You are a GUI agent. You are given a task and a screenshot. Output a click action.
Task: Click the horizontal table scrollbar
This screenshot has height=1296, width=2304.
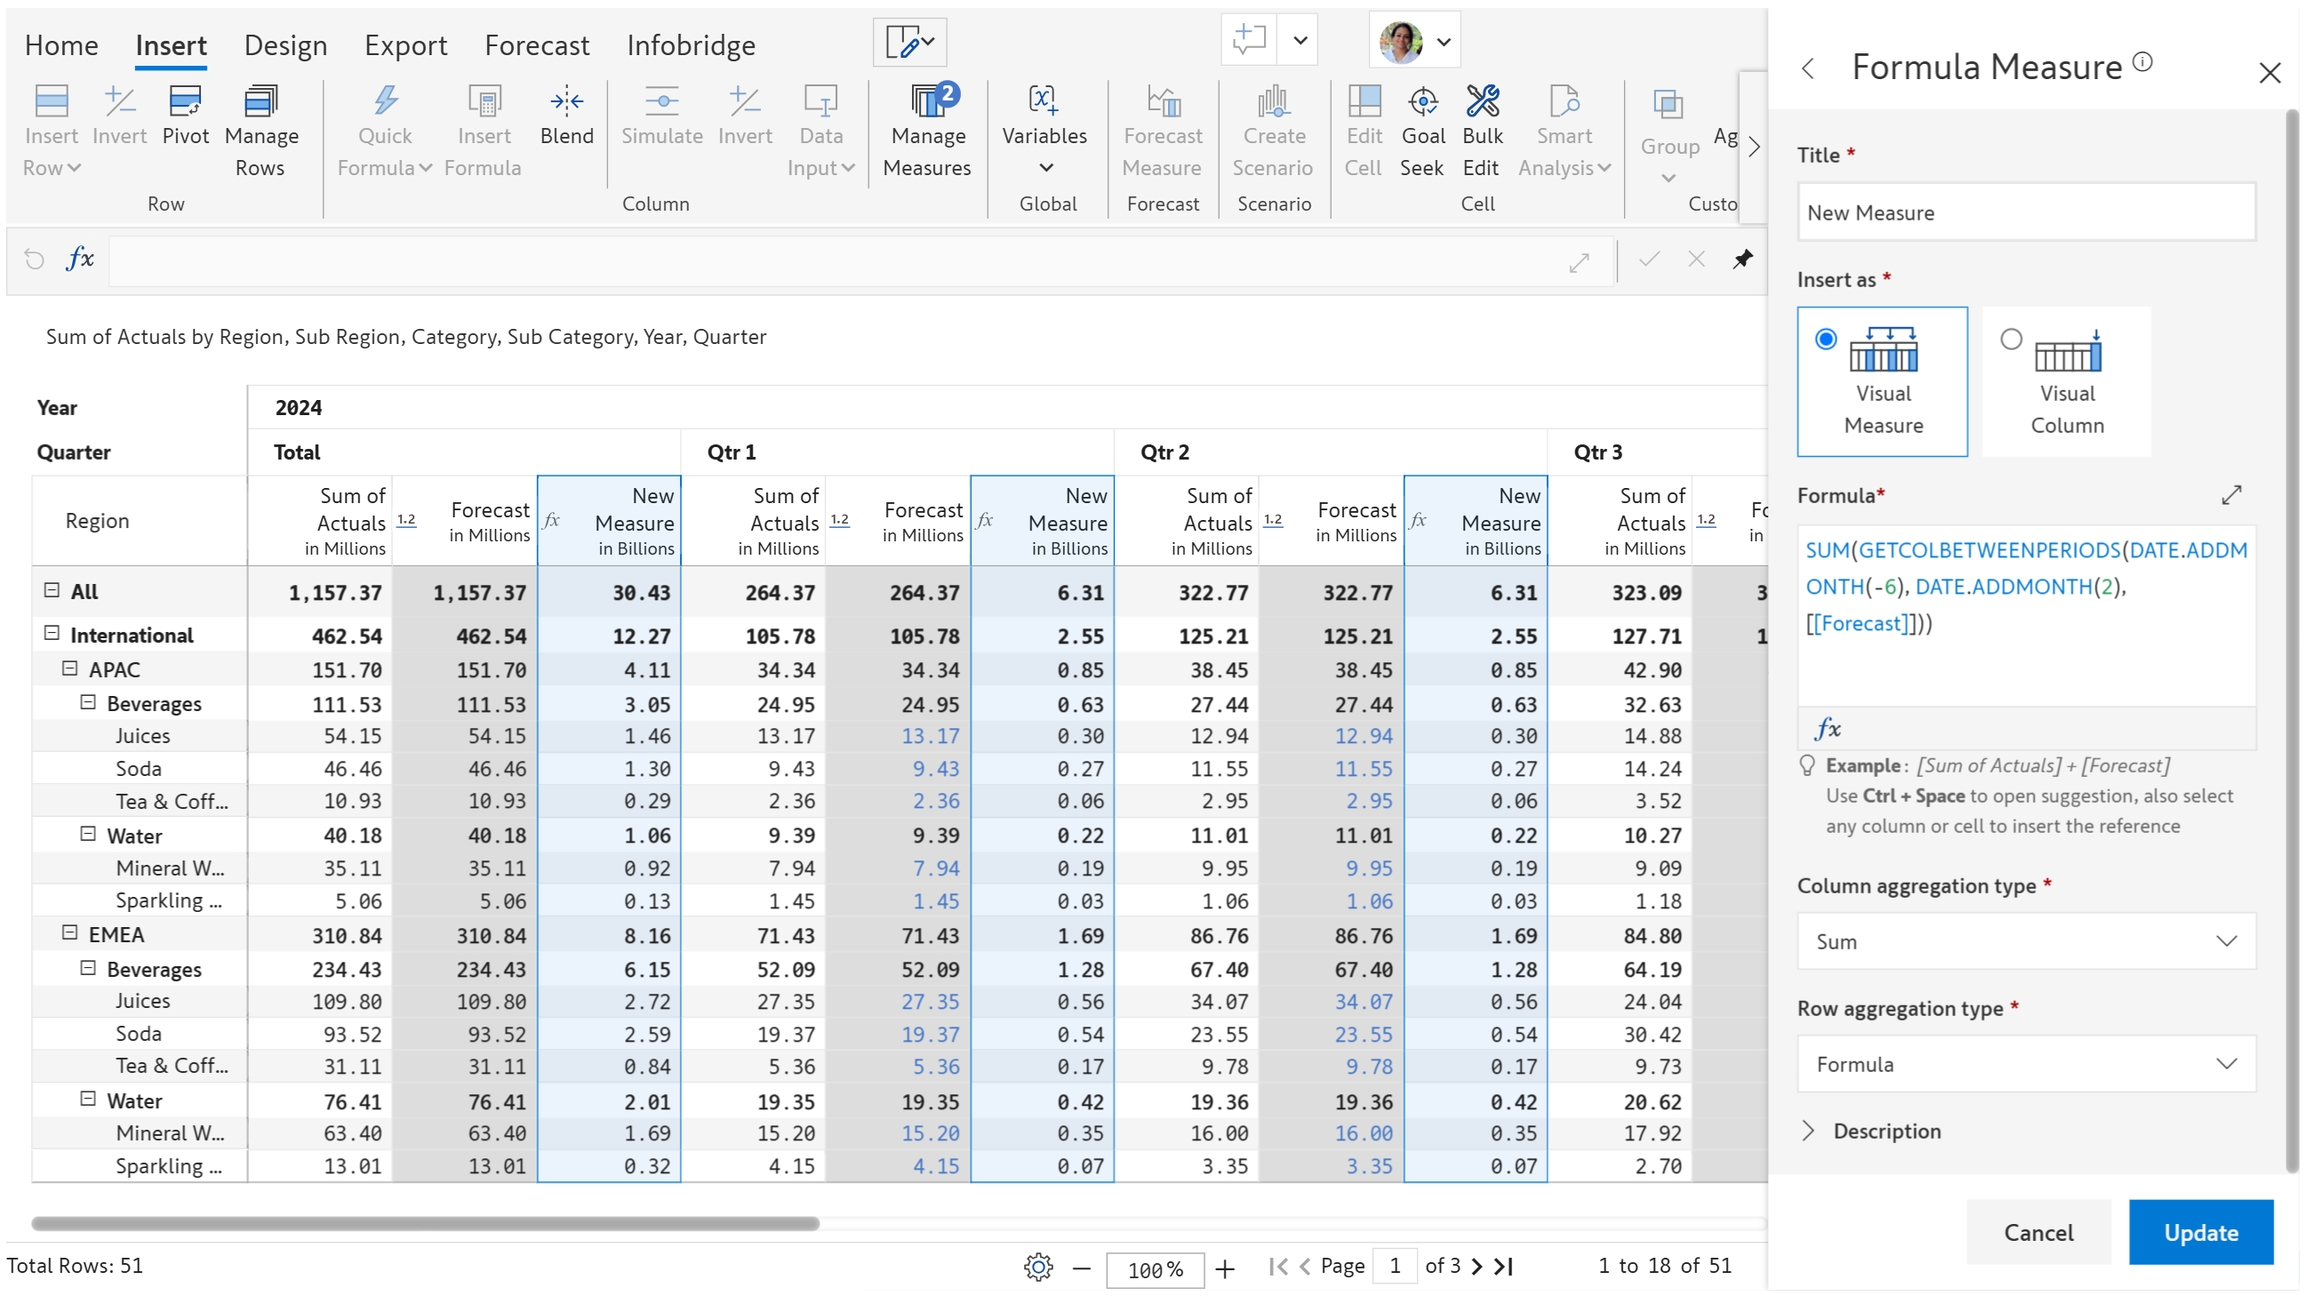coord(425,1223)
